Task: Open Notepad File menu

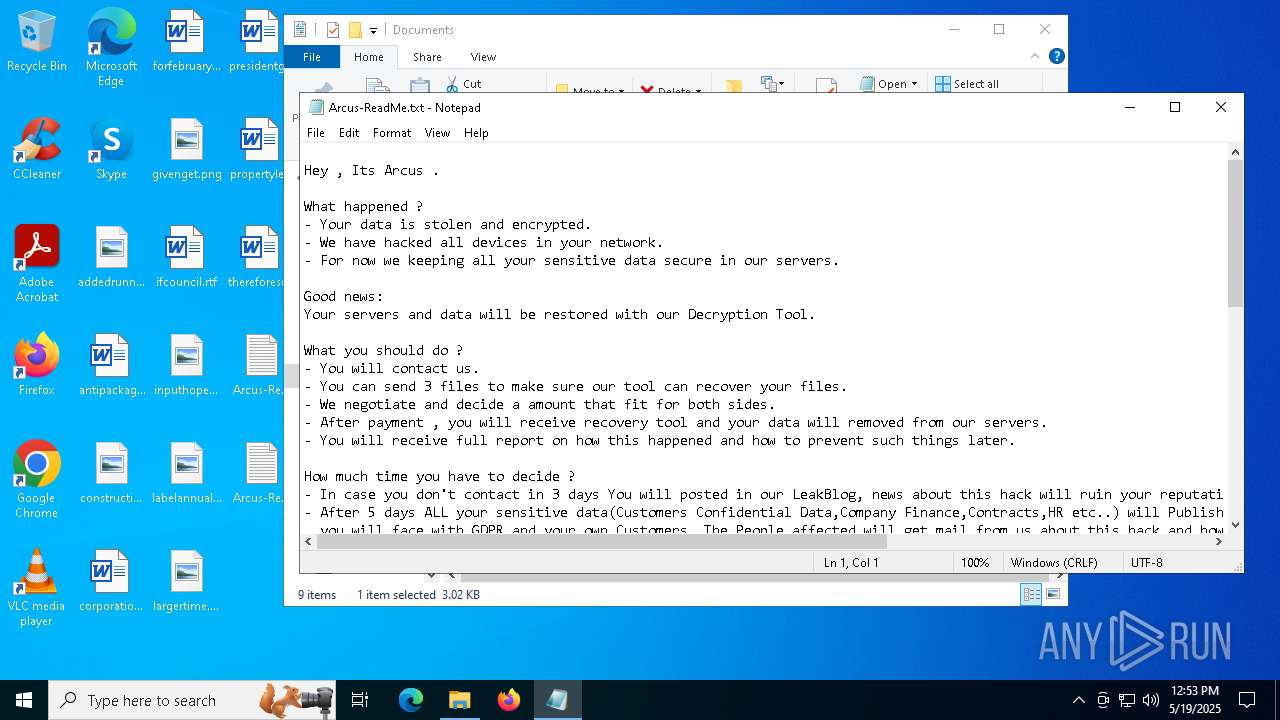Action: pos(316,132)
